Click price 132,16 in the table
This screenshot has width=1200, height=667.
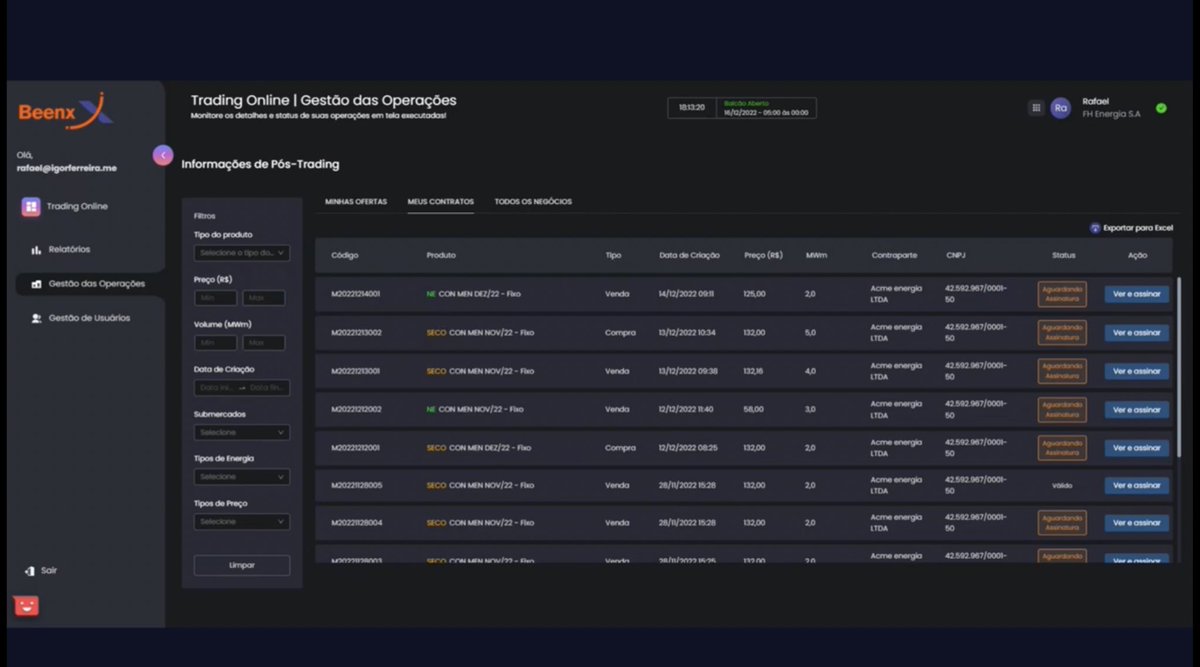(754, 371)
